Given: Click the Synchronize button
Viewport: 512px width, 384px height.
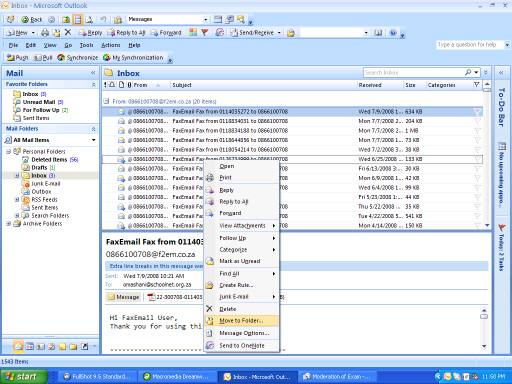Looking at the screenshot, I should point(77,58).
